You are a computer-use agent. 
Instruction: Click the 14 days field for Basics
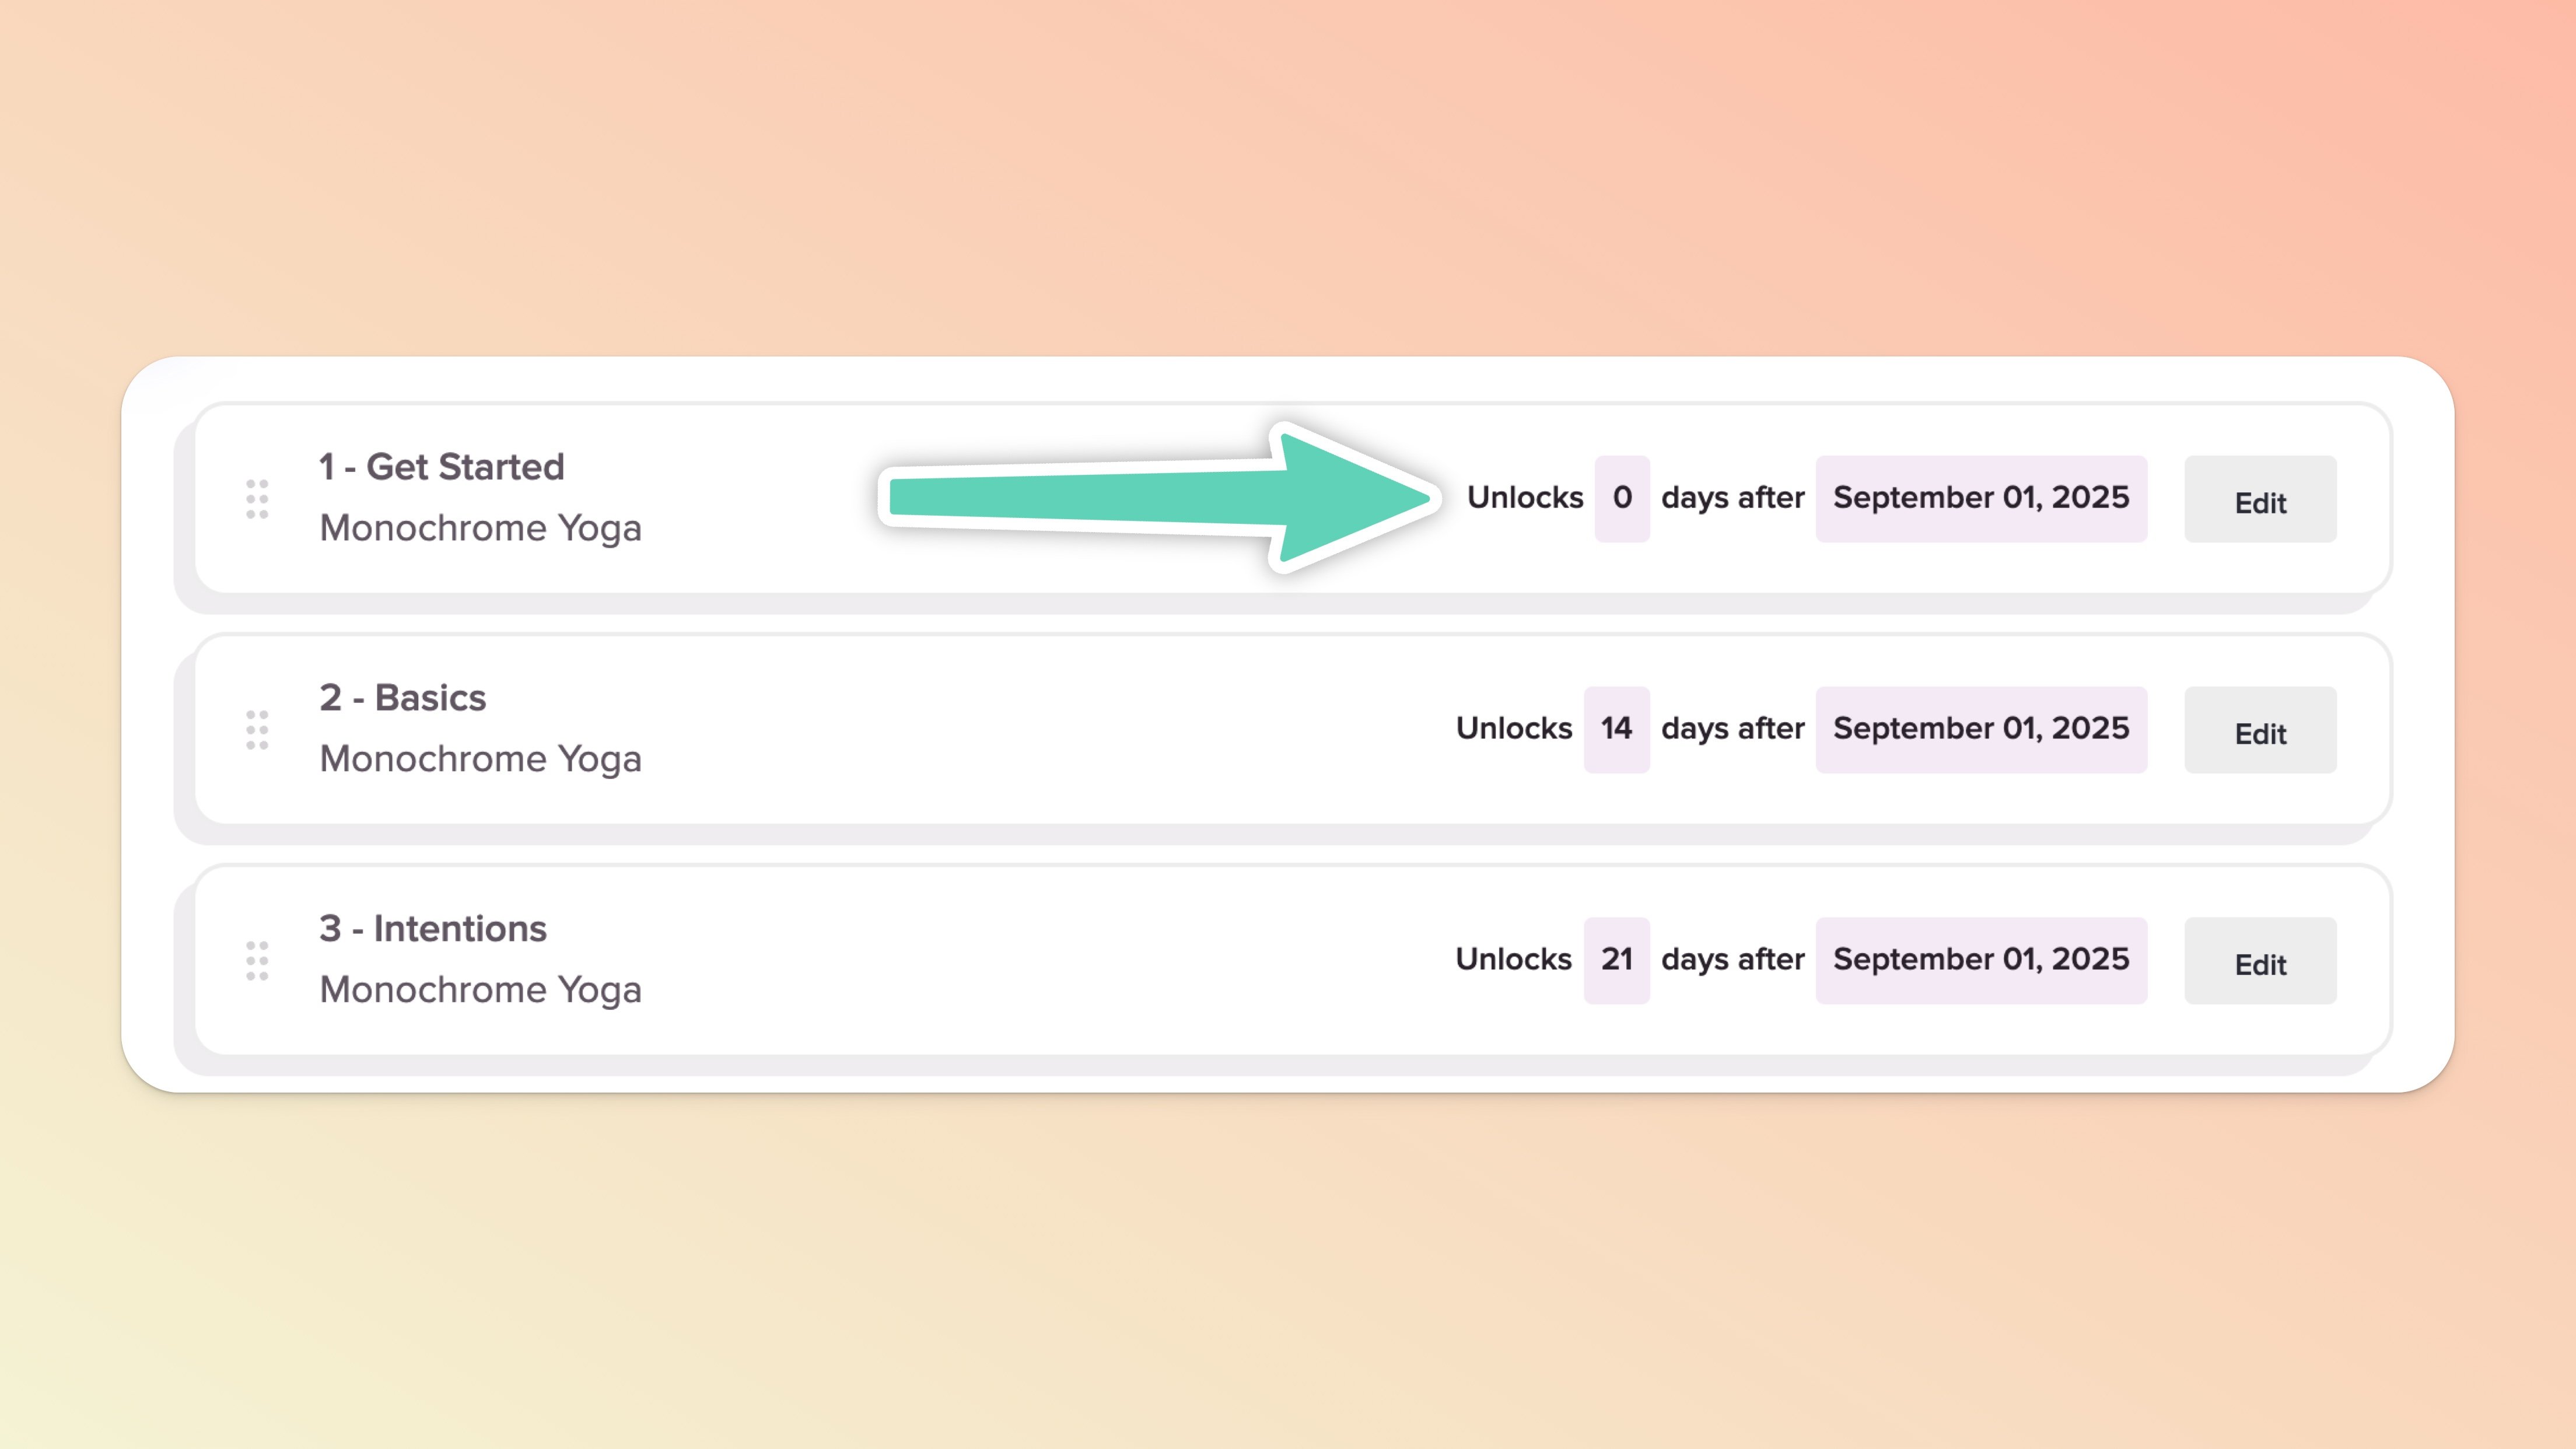pyautogui.click(x=1615, y=729)
